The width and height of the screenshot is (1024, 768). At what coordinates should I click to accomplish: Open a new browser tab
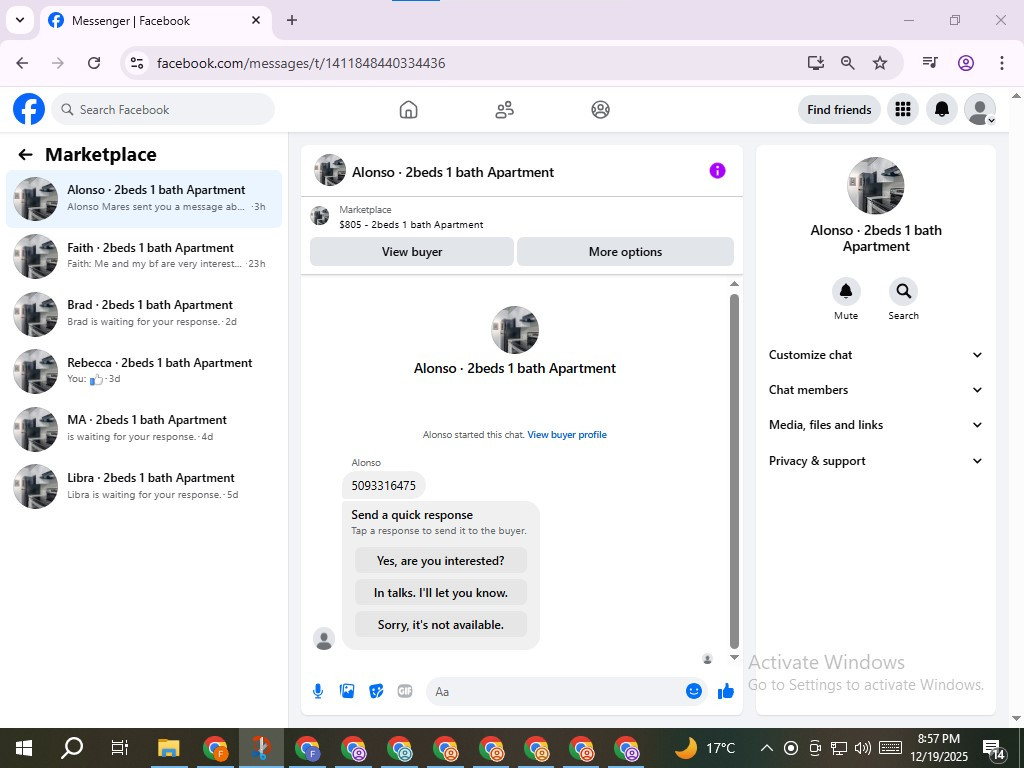pyautogui.click(x=292, y=20)
